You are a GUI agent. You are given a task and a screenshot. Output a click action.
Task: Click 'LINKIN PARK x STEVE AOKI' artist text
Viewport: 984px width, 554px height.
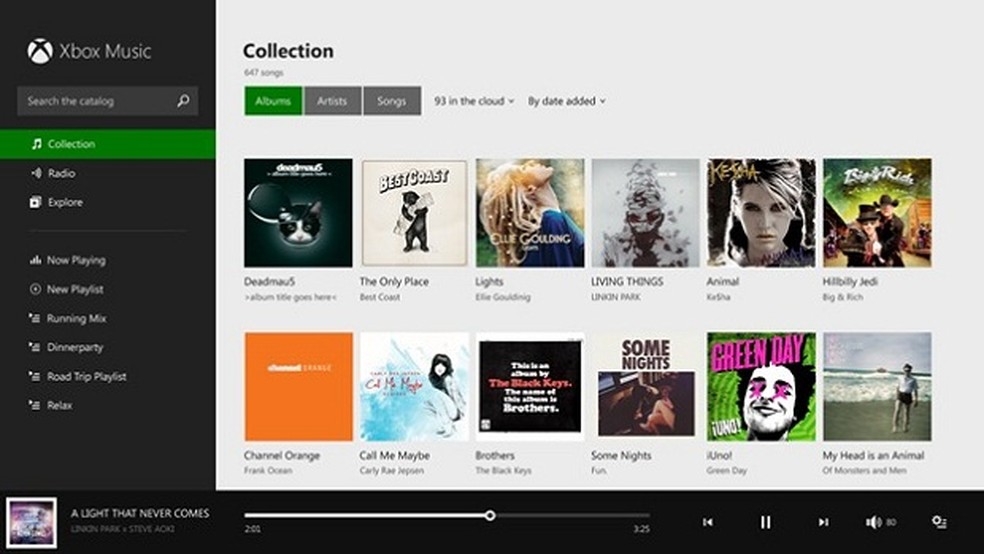[x=122, y=529]
